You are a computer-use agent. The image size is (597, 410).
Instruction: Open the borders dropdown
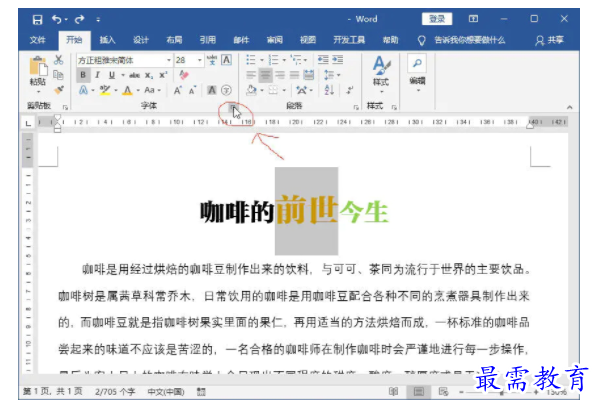point(284,90)
